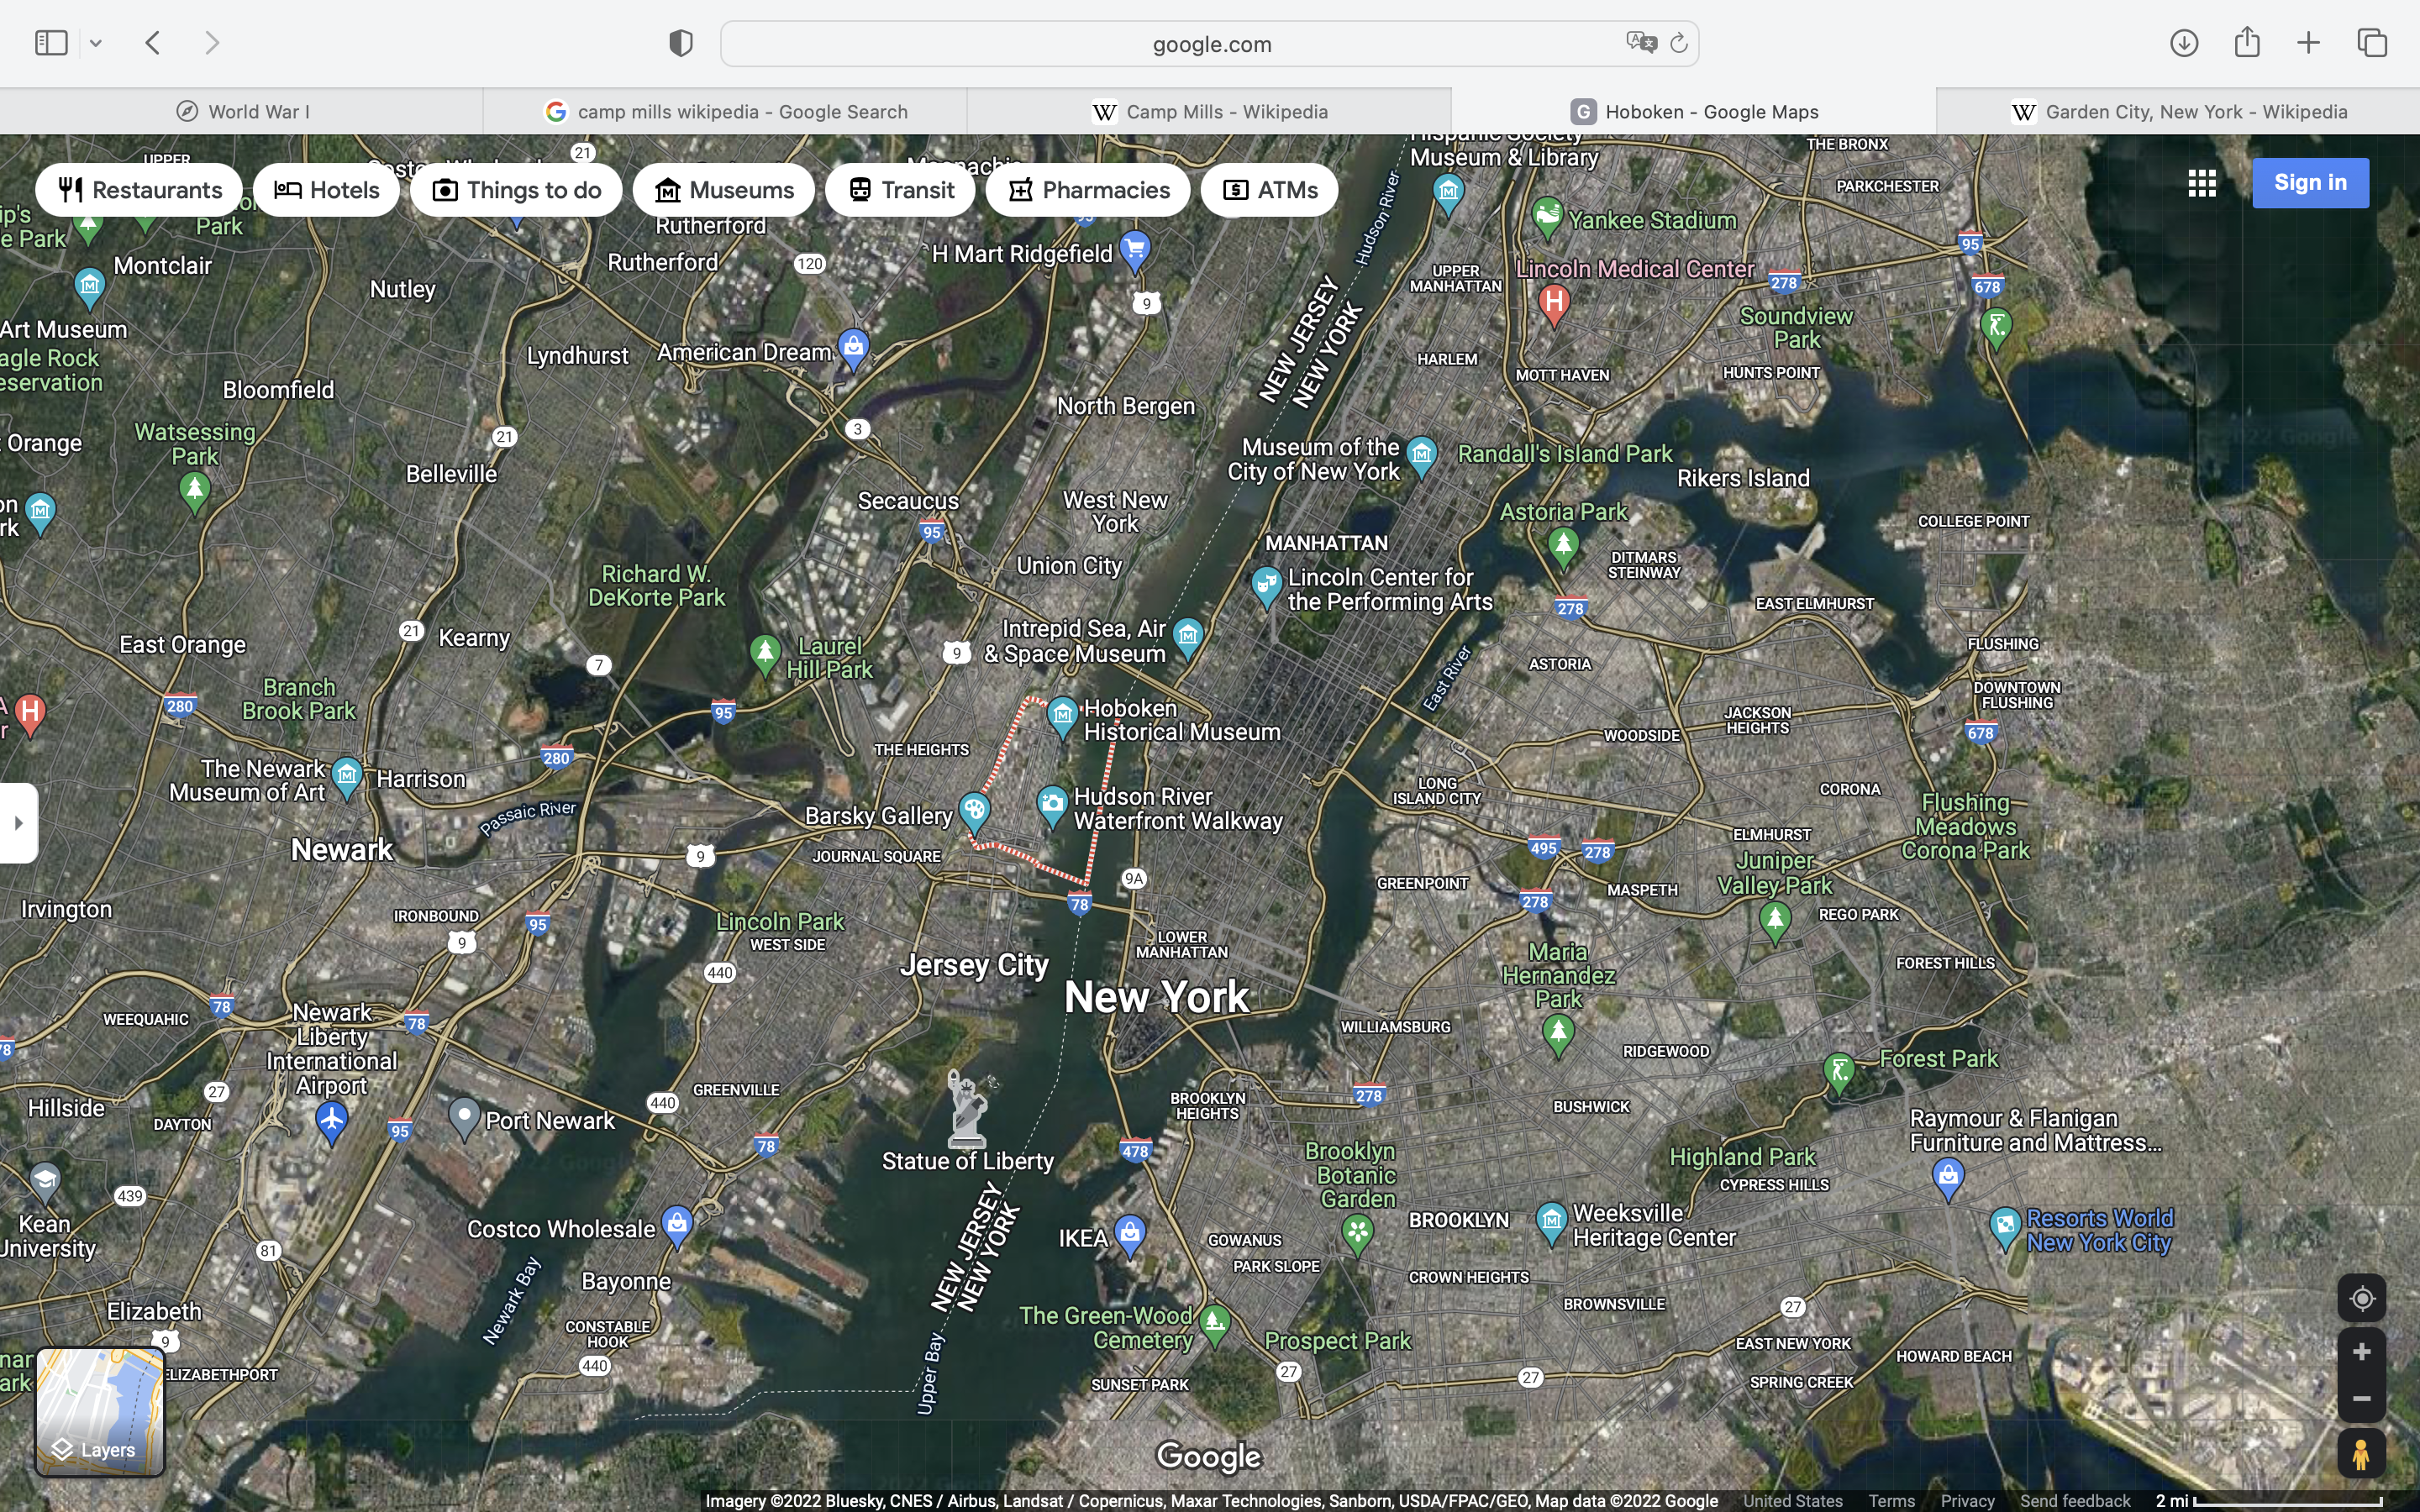This screenshot has width=2420, height=1512.
Task: Open the Send feedback link
Action: click(x=2075, y=1501)
